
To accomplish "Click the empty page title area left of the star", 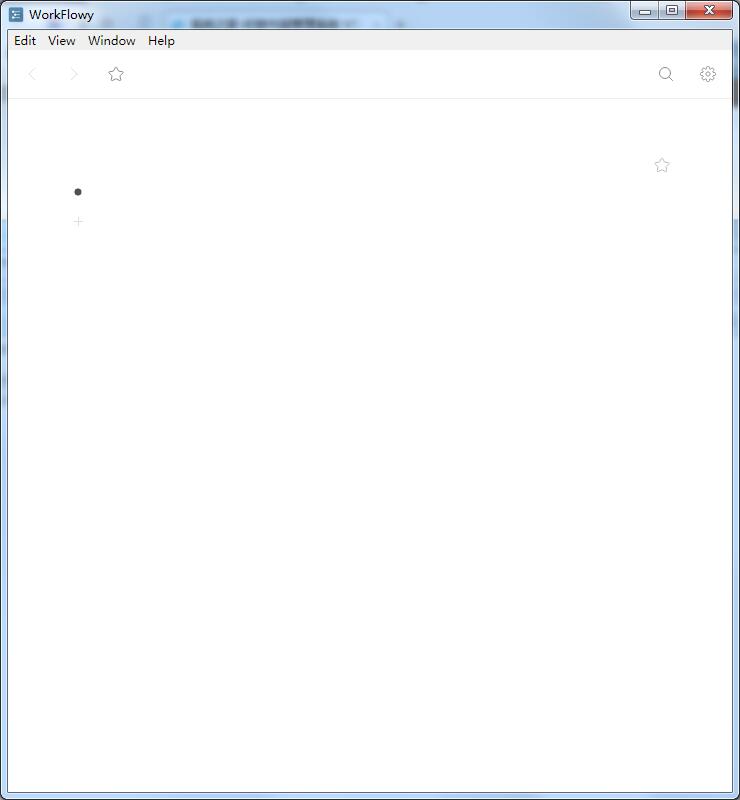I will pos(350,165).
